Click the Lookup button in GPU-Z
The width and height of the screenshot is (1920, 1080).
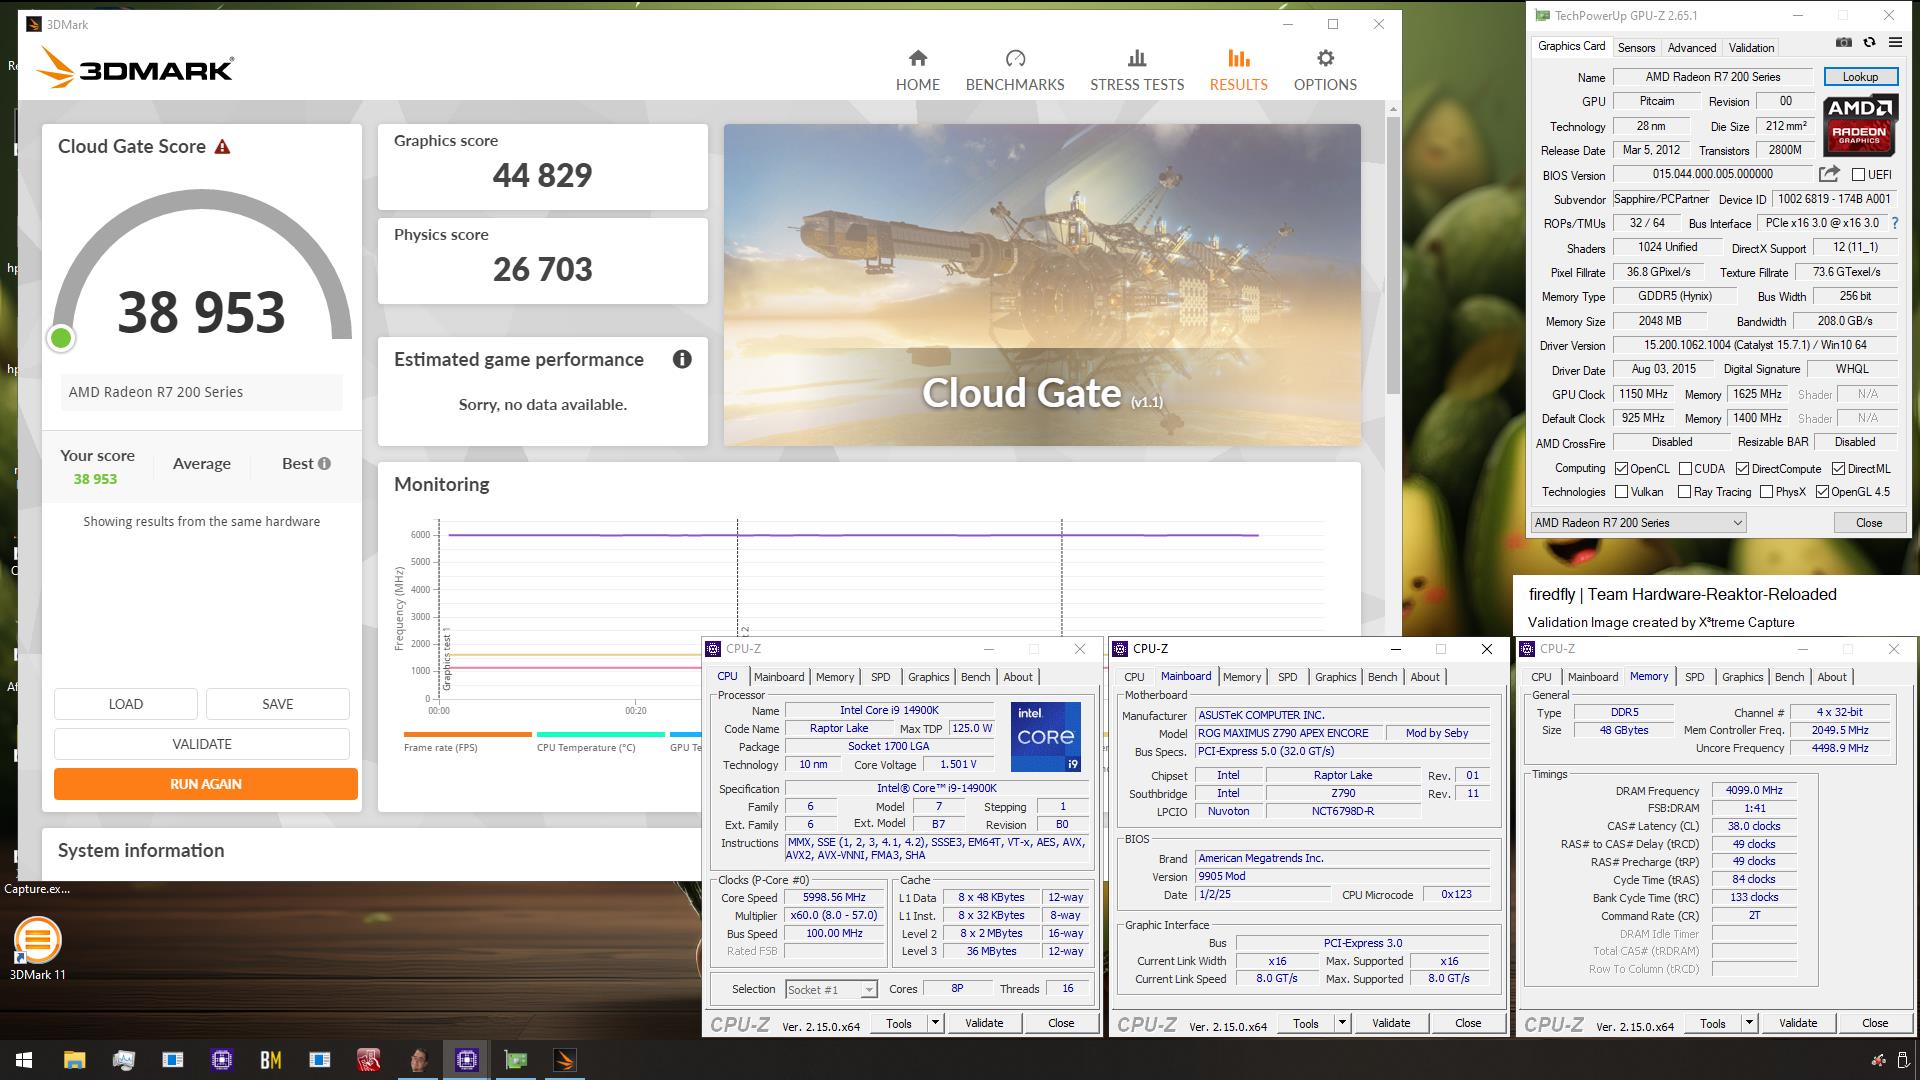click(1859, 77)
